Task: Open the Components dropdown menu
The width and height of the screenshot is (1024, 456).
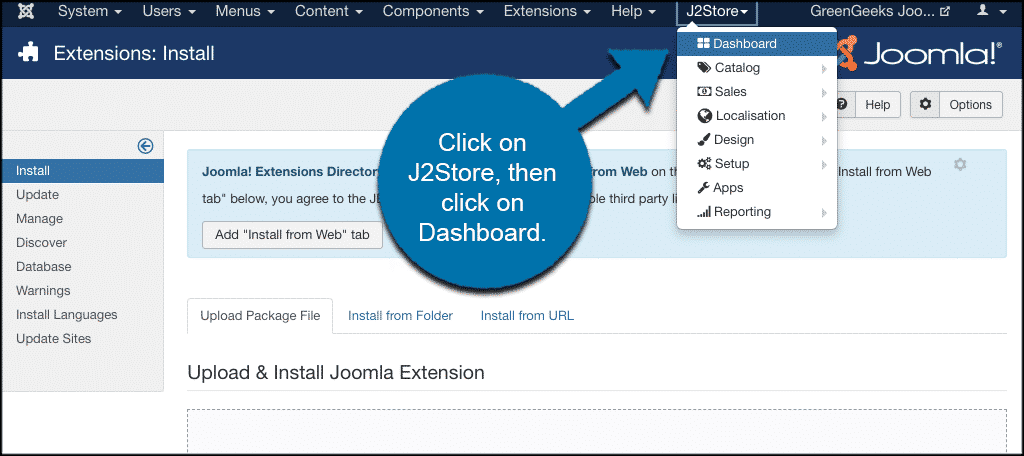Action: (x=433, y=12)
